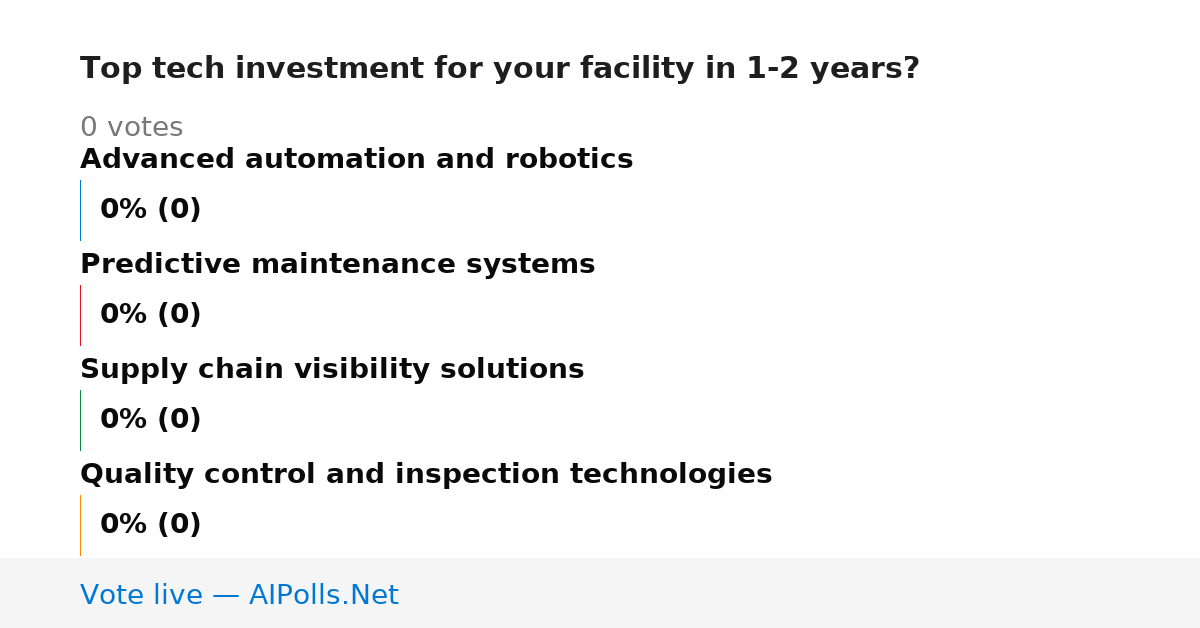The image size is (1200, 628).
Task: Click the green bar under Supply chain visibility
Action: tap(80, 420)
